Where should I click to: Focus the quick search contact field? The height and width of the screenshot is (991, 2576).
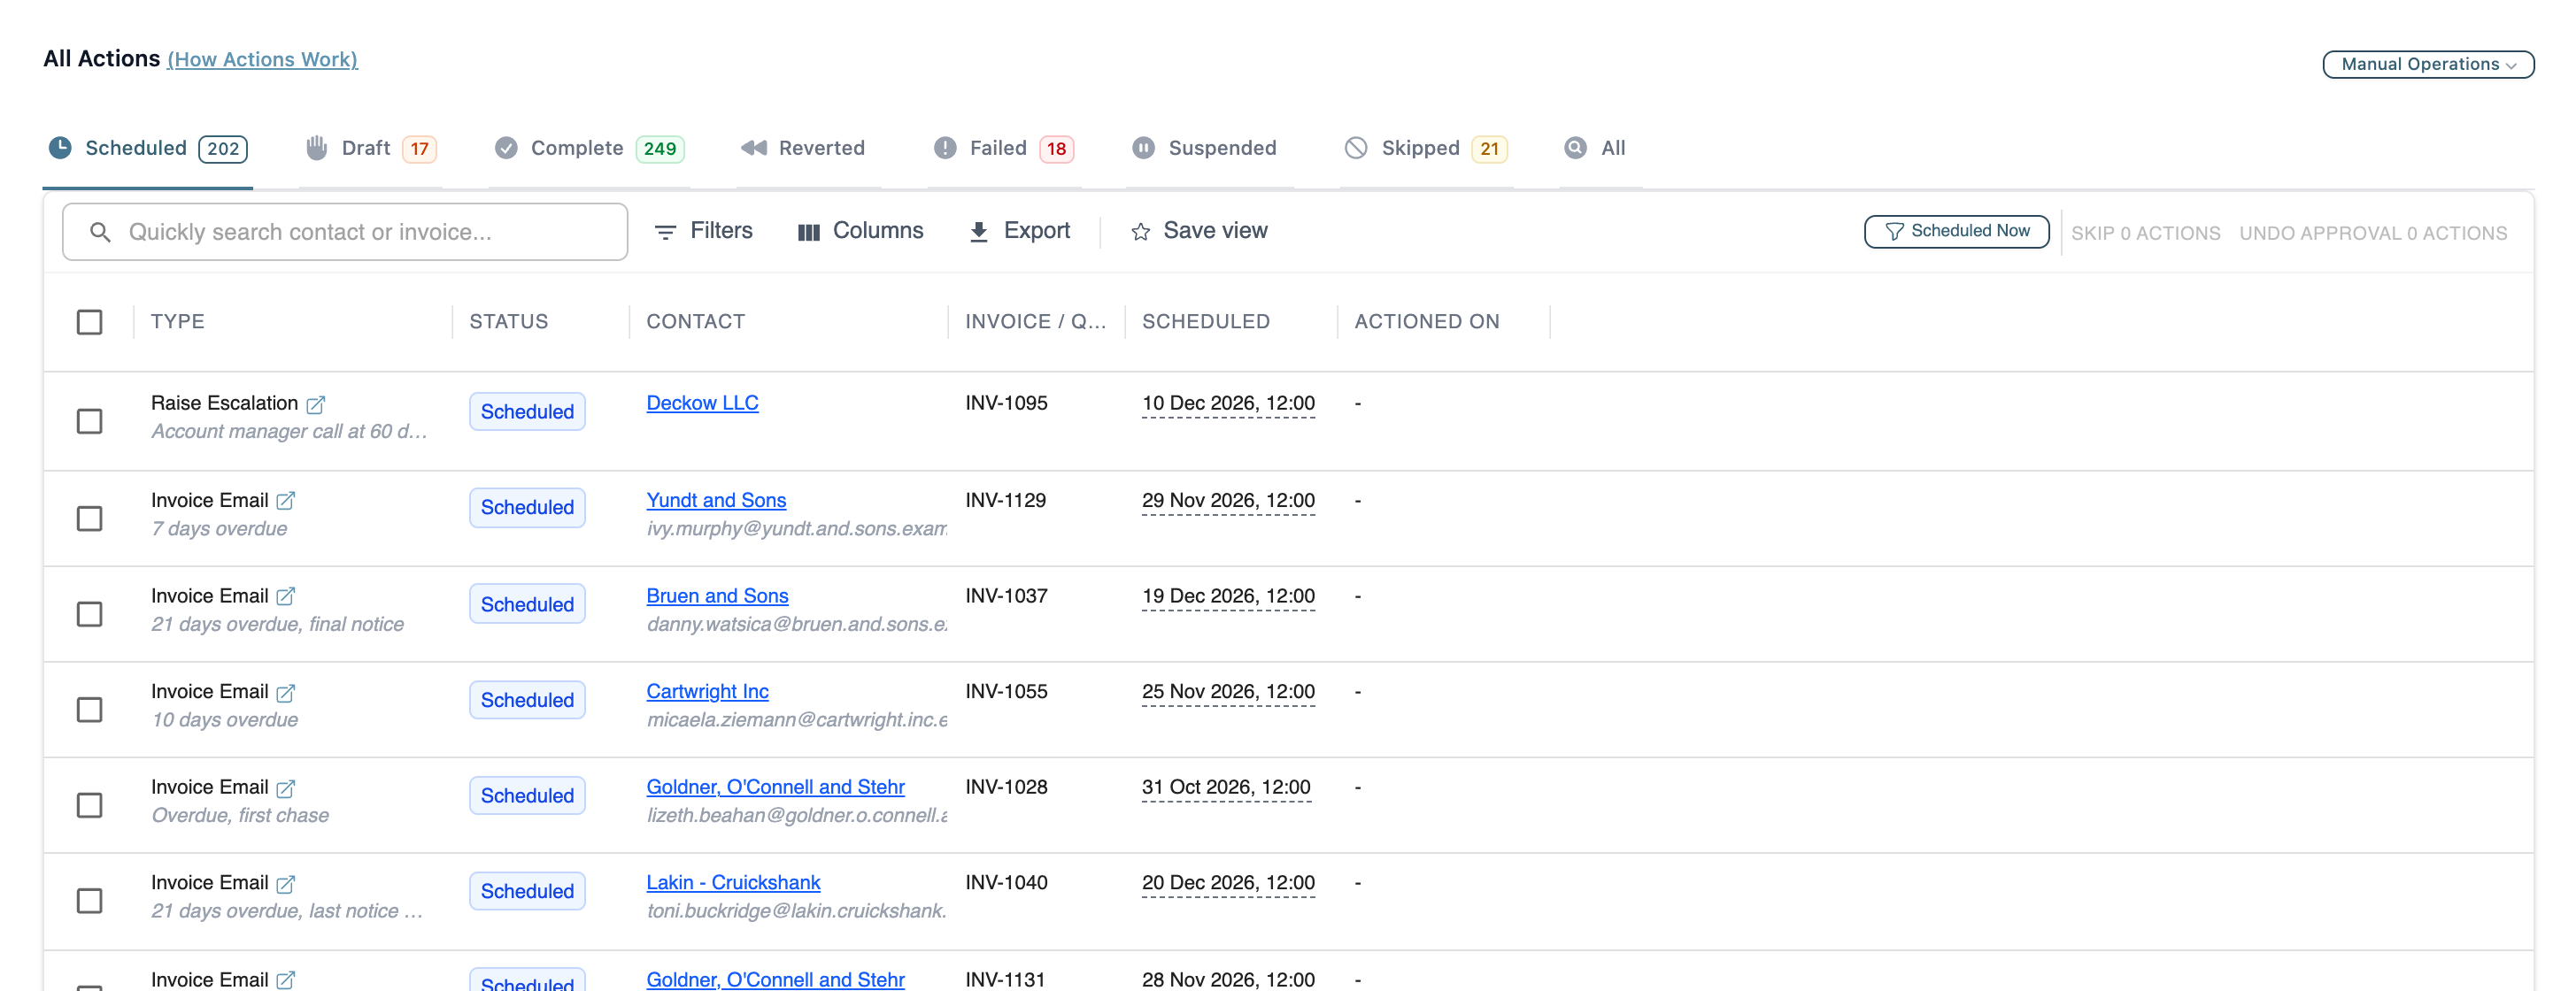(x=345, y=232)
